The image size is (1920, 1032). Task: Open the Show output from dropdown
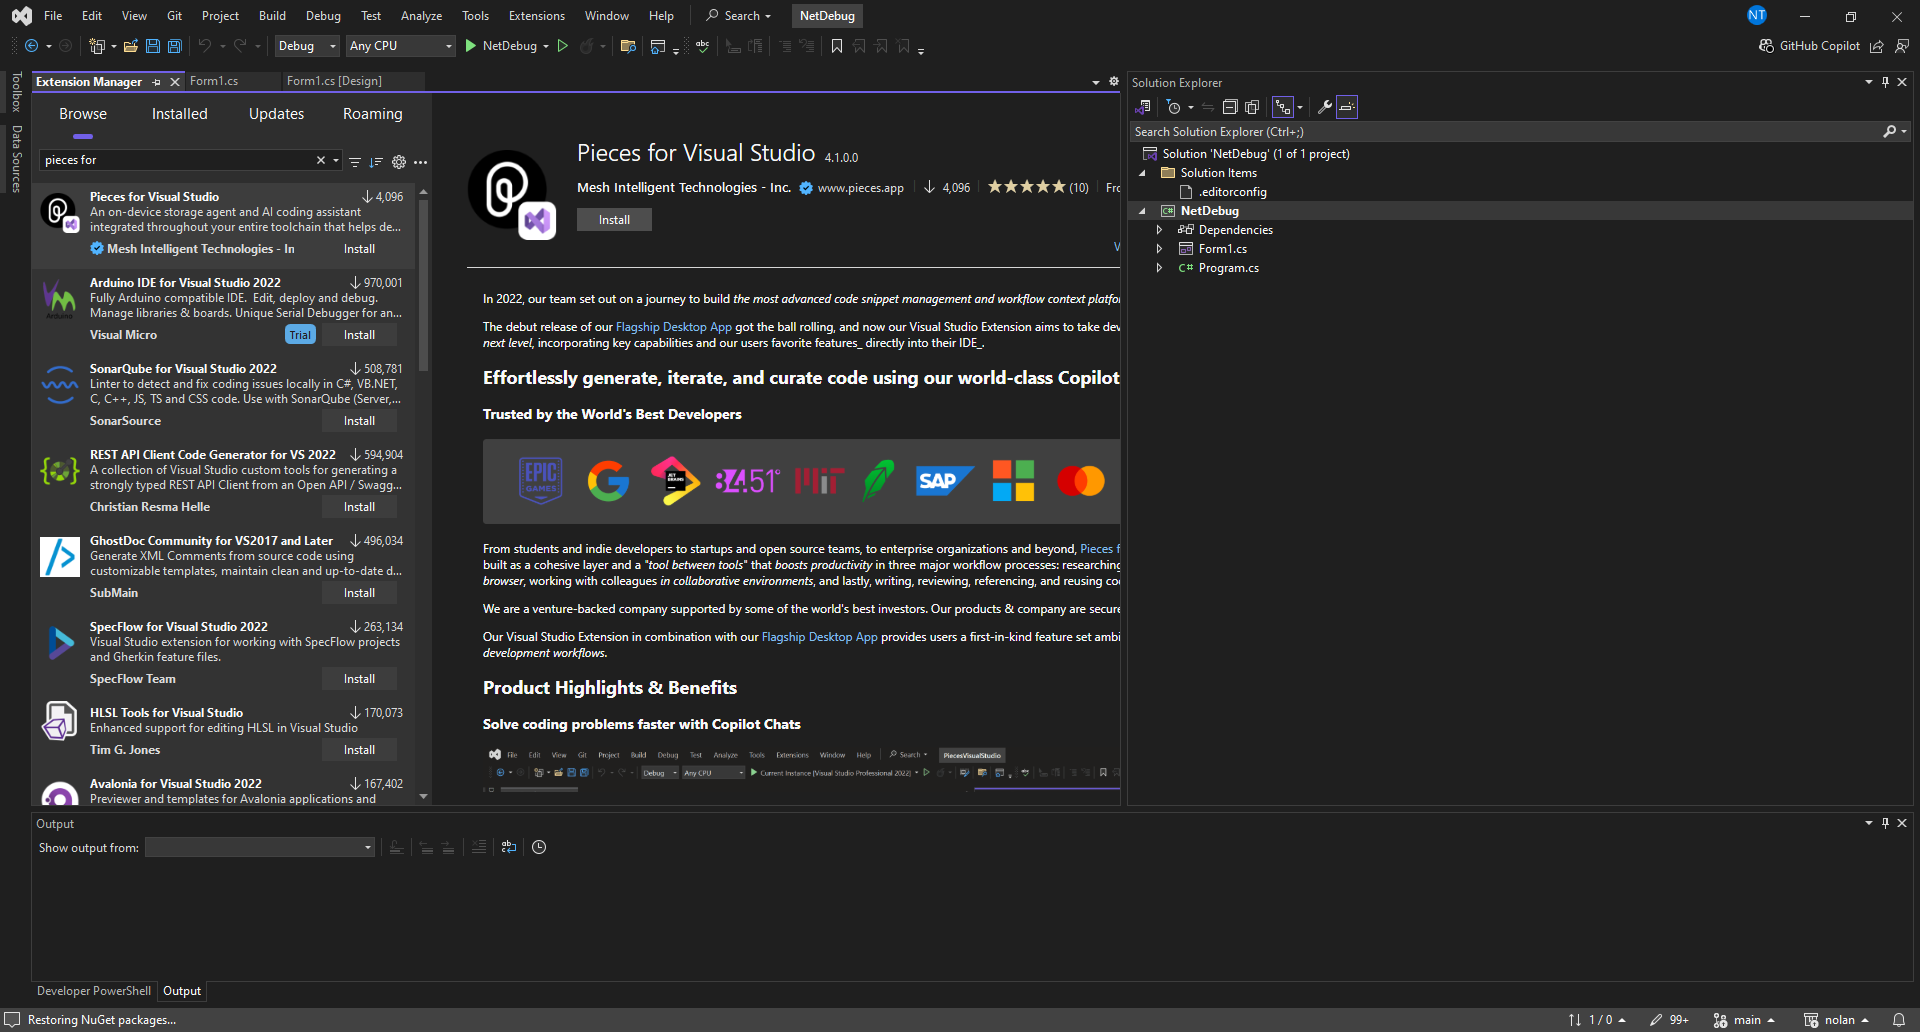coord(260,847)
